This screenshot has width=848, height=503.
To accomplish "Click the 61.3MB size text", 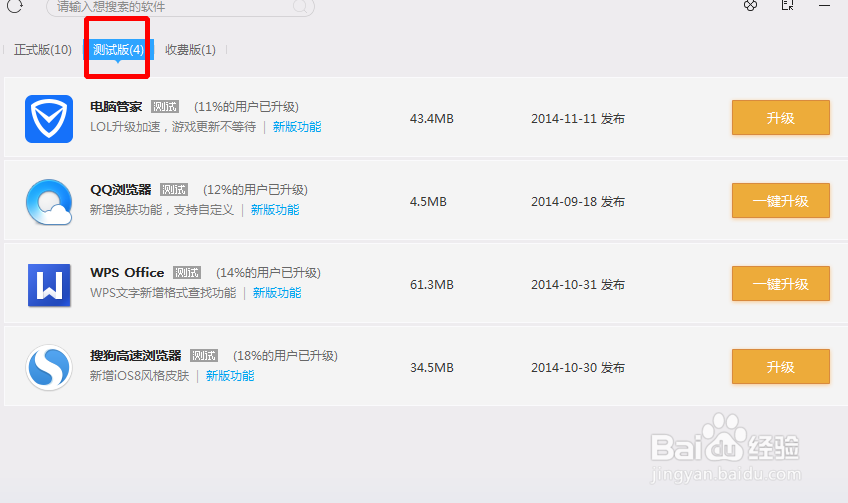I will 432,284.
